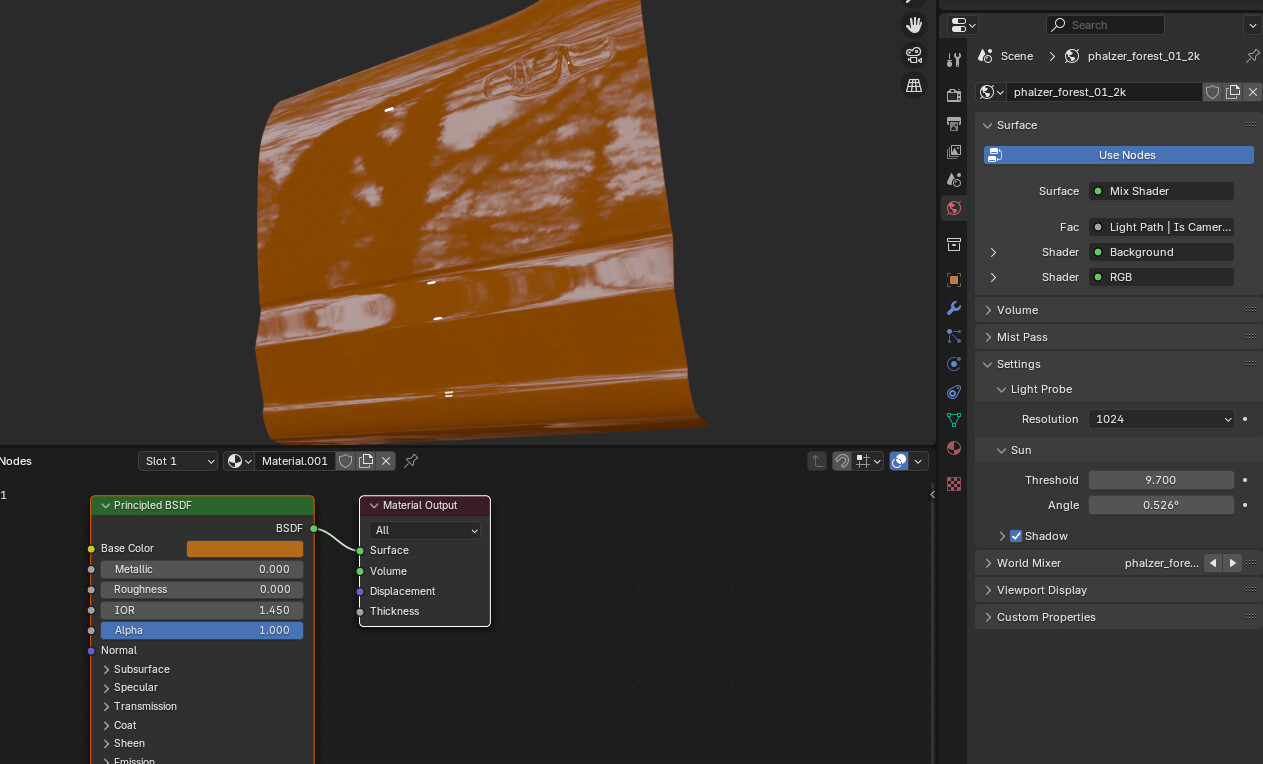This screenshot has height=764, width=1263.
Task: Edit the world name phalzer_forest_01_2k field
Action: point(1104,92)
